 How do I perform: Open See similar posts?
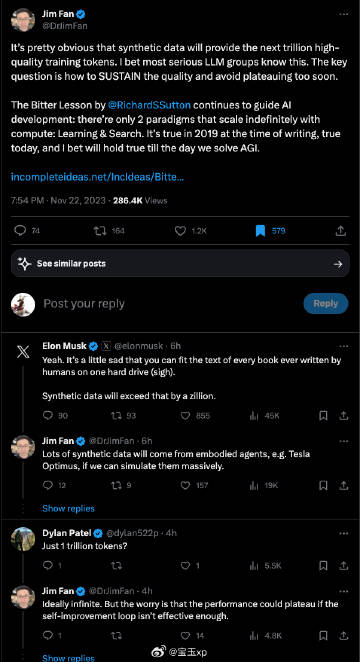(x=180, y=263)
